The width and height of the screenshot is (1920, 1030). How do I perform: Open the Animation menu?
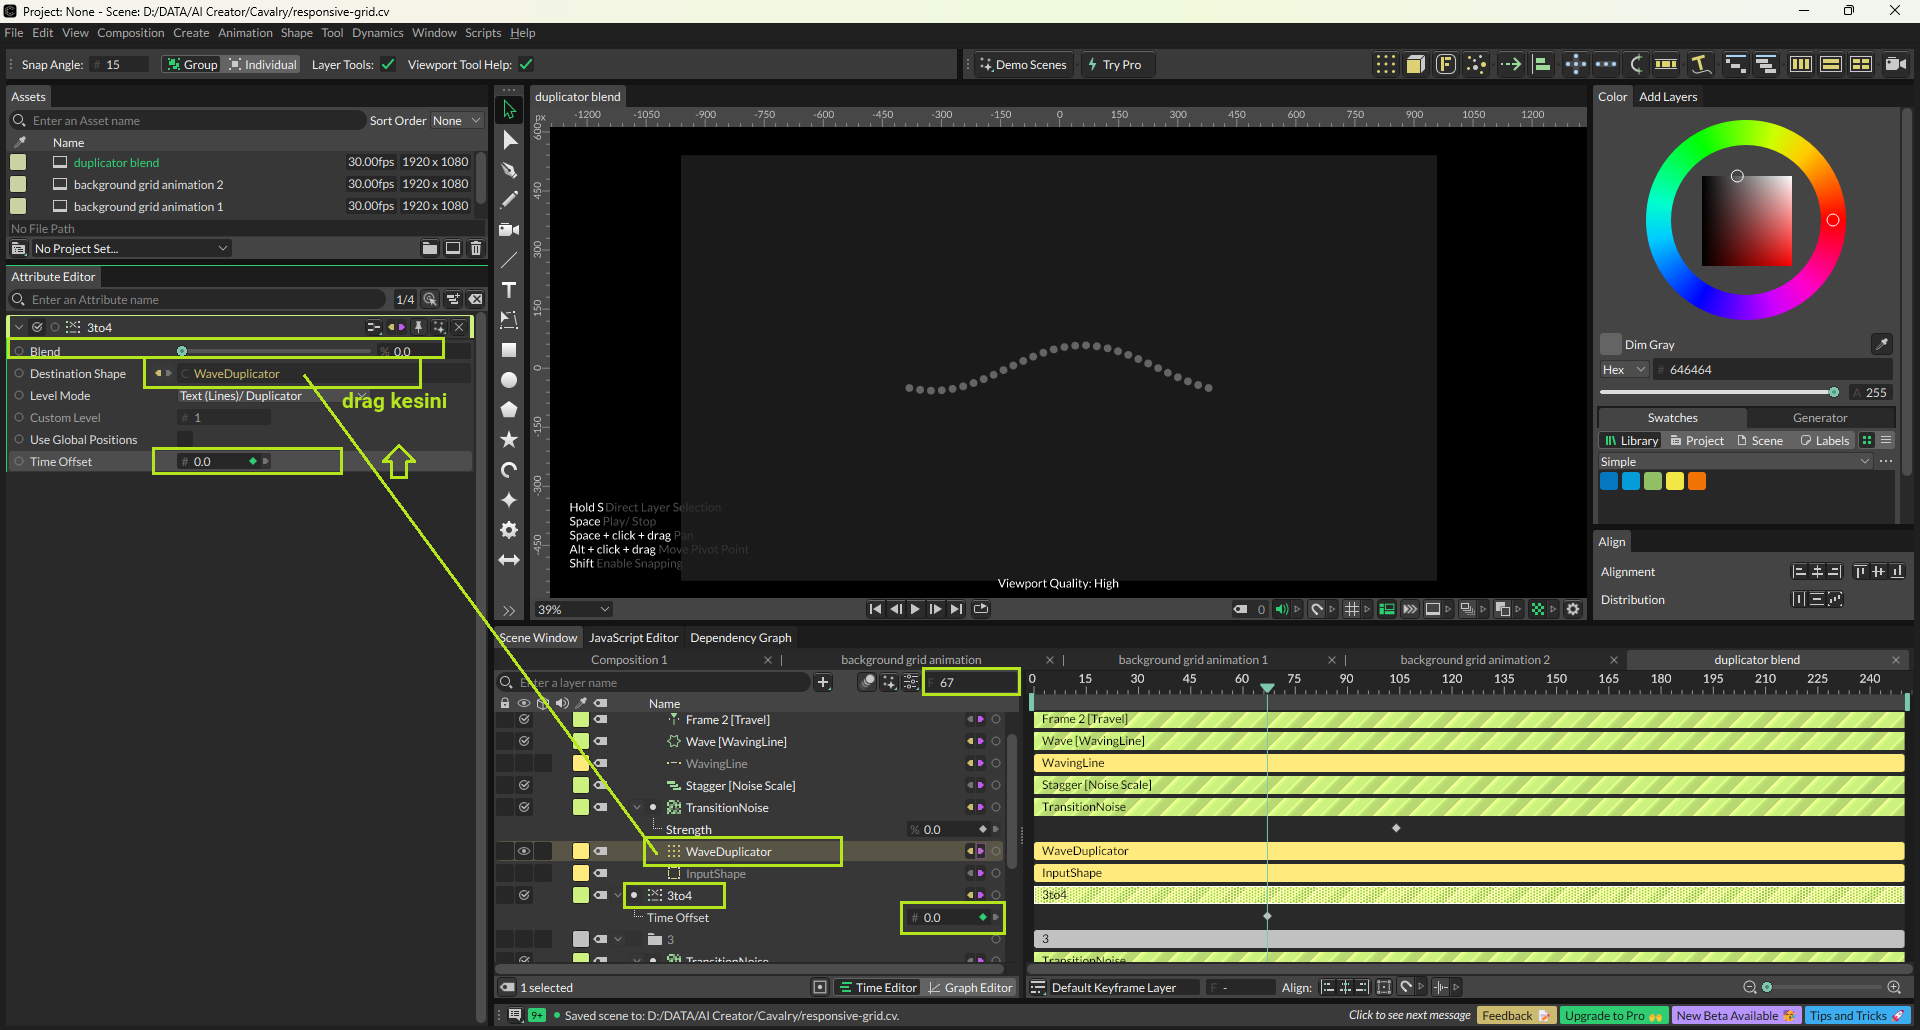click(x=245, y=33)
